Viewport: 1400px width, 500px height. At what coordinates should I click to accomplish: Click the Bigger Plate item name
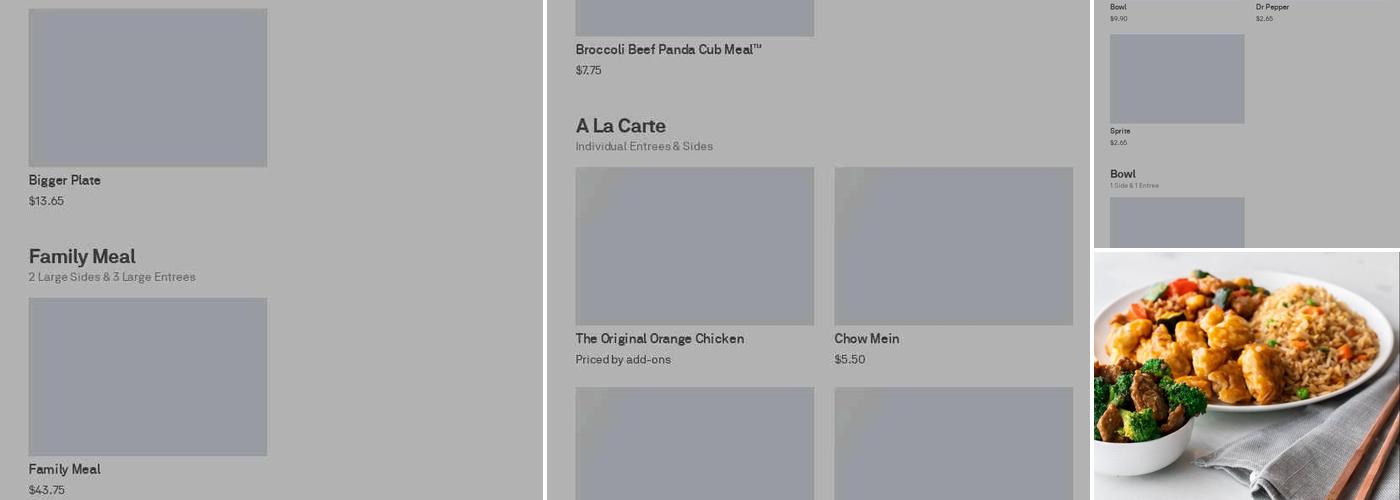pyautogui.click(x=65, y=181)
